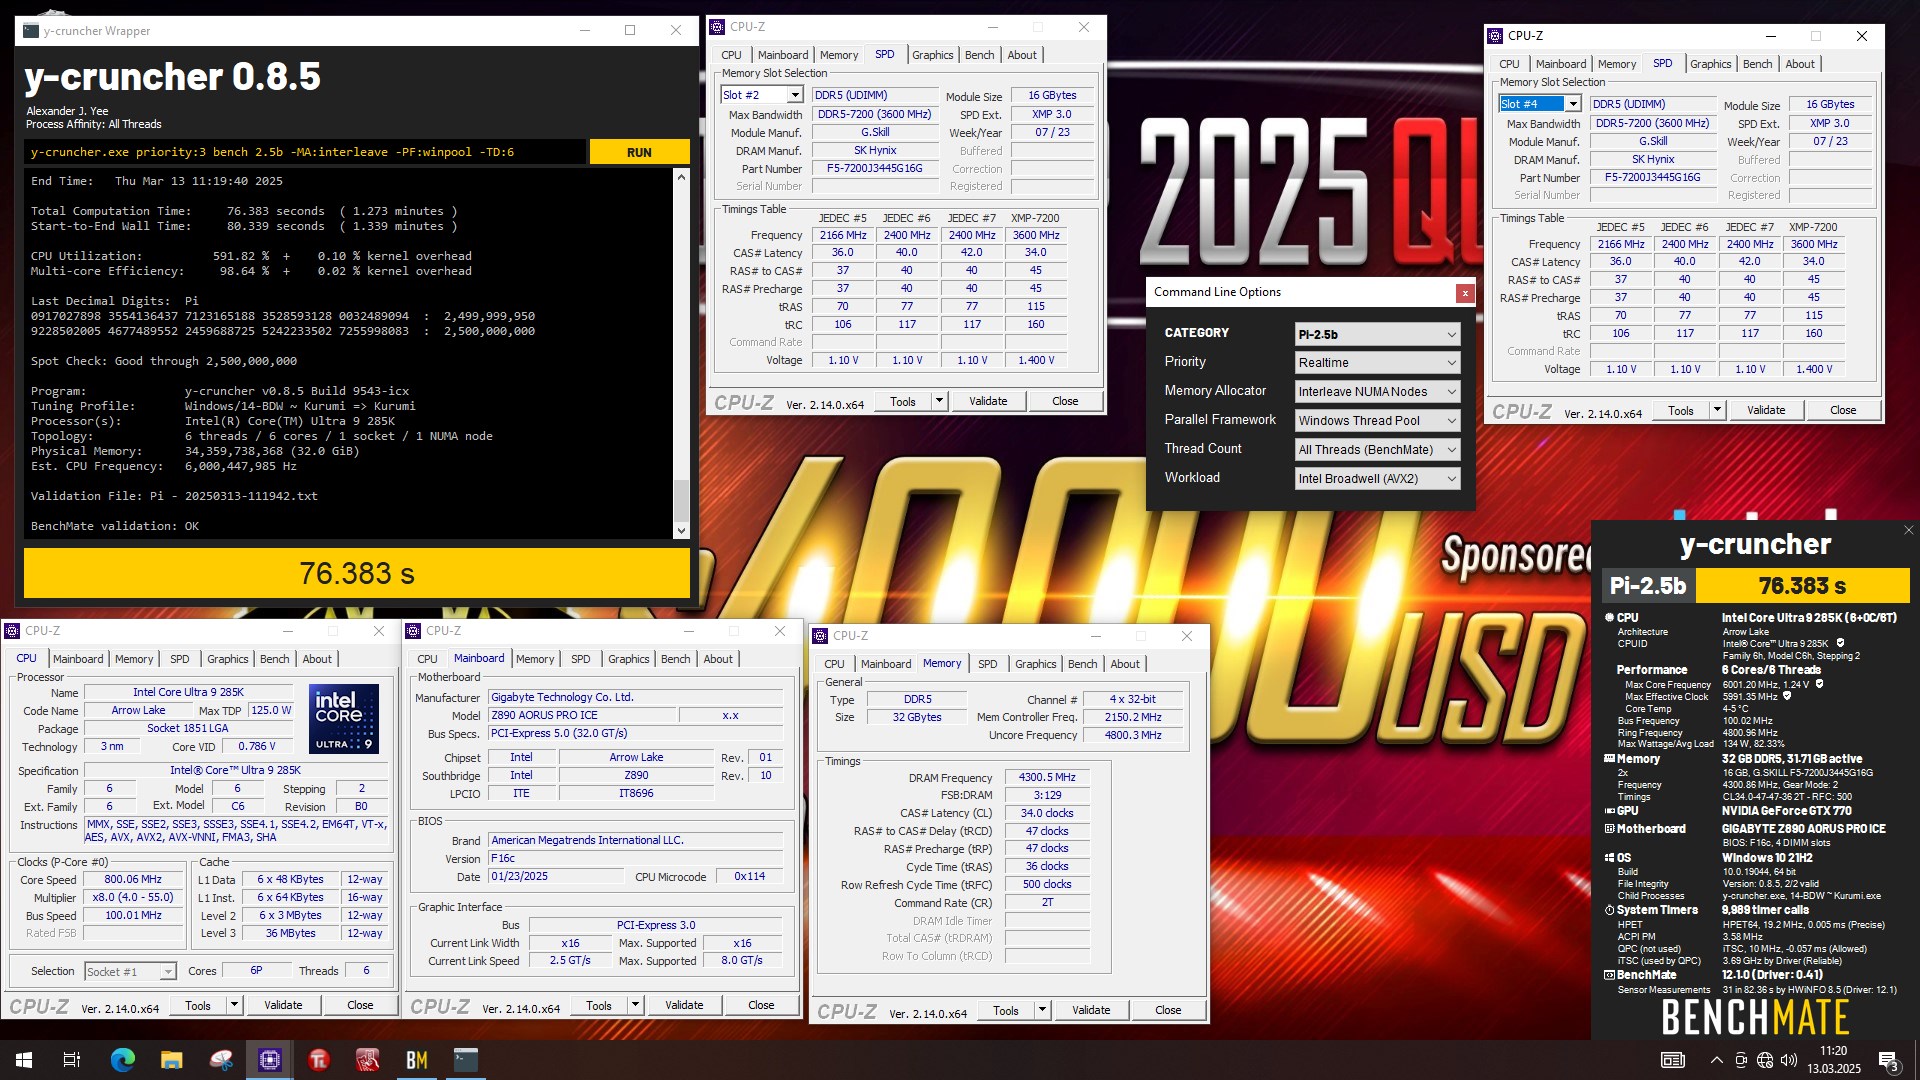The image size is (1920, 1080).
Task: Open the terminal icon on the taskbar
Action: [x=466, y=1060]
